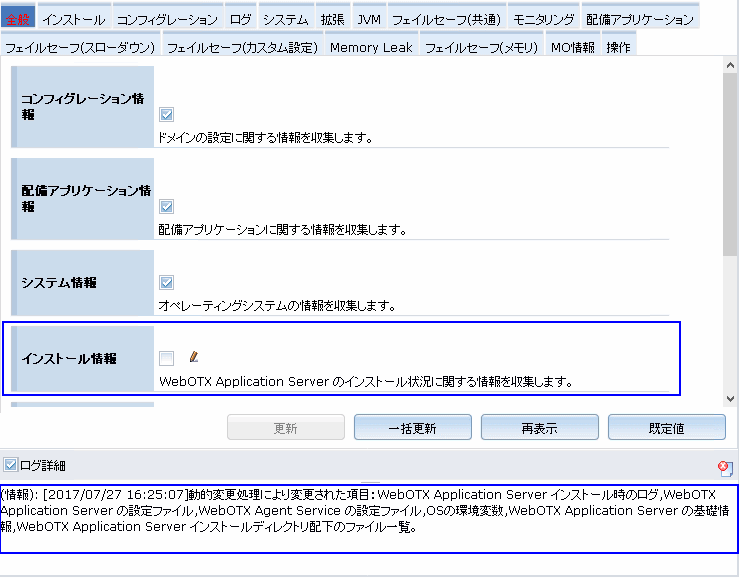The height and width of the screenshot is (578, 739).
Task: Open the Memory Leak tab
Action: pos(370,47)
